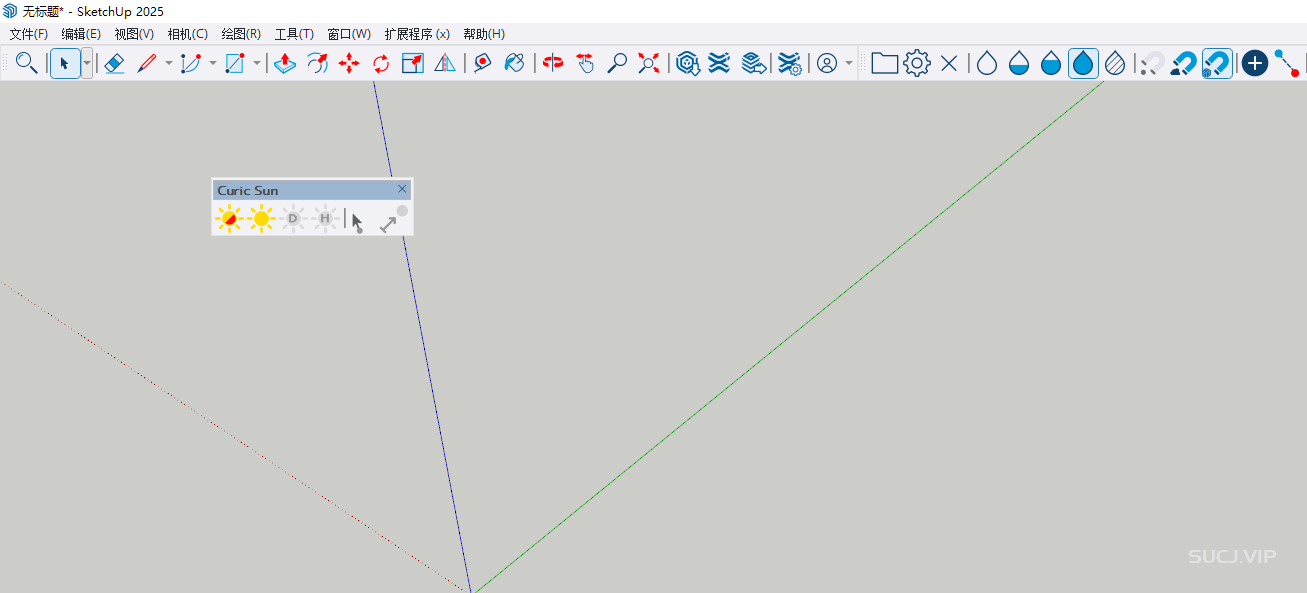Open the 3D Warehouse icon
Viewport: 1307px width, 593px height.
pyautogui.click(x=687, y=63)
